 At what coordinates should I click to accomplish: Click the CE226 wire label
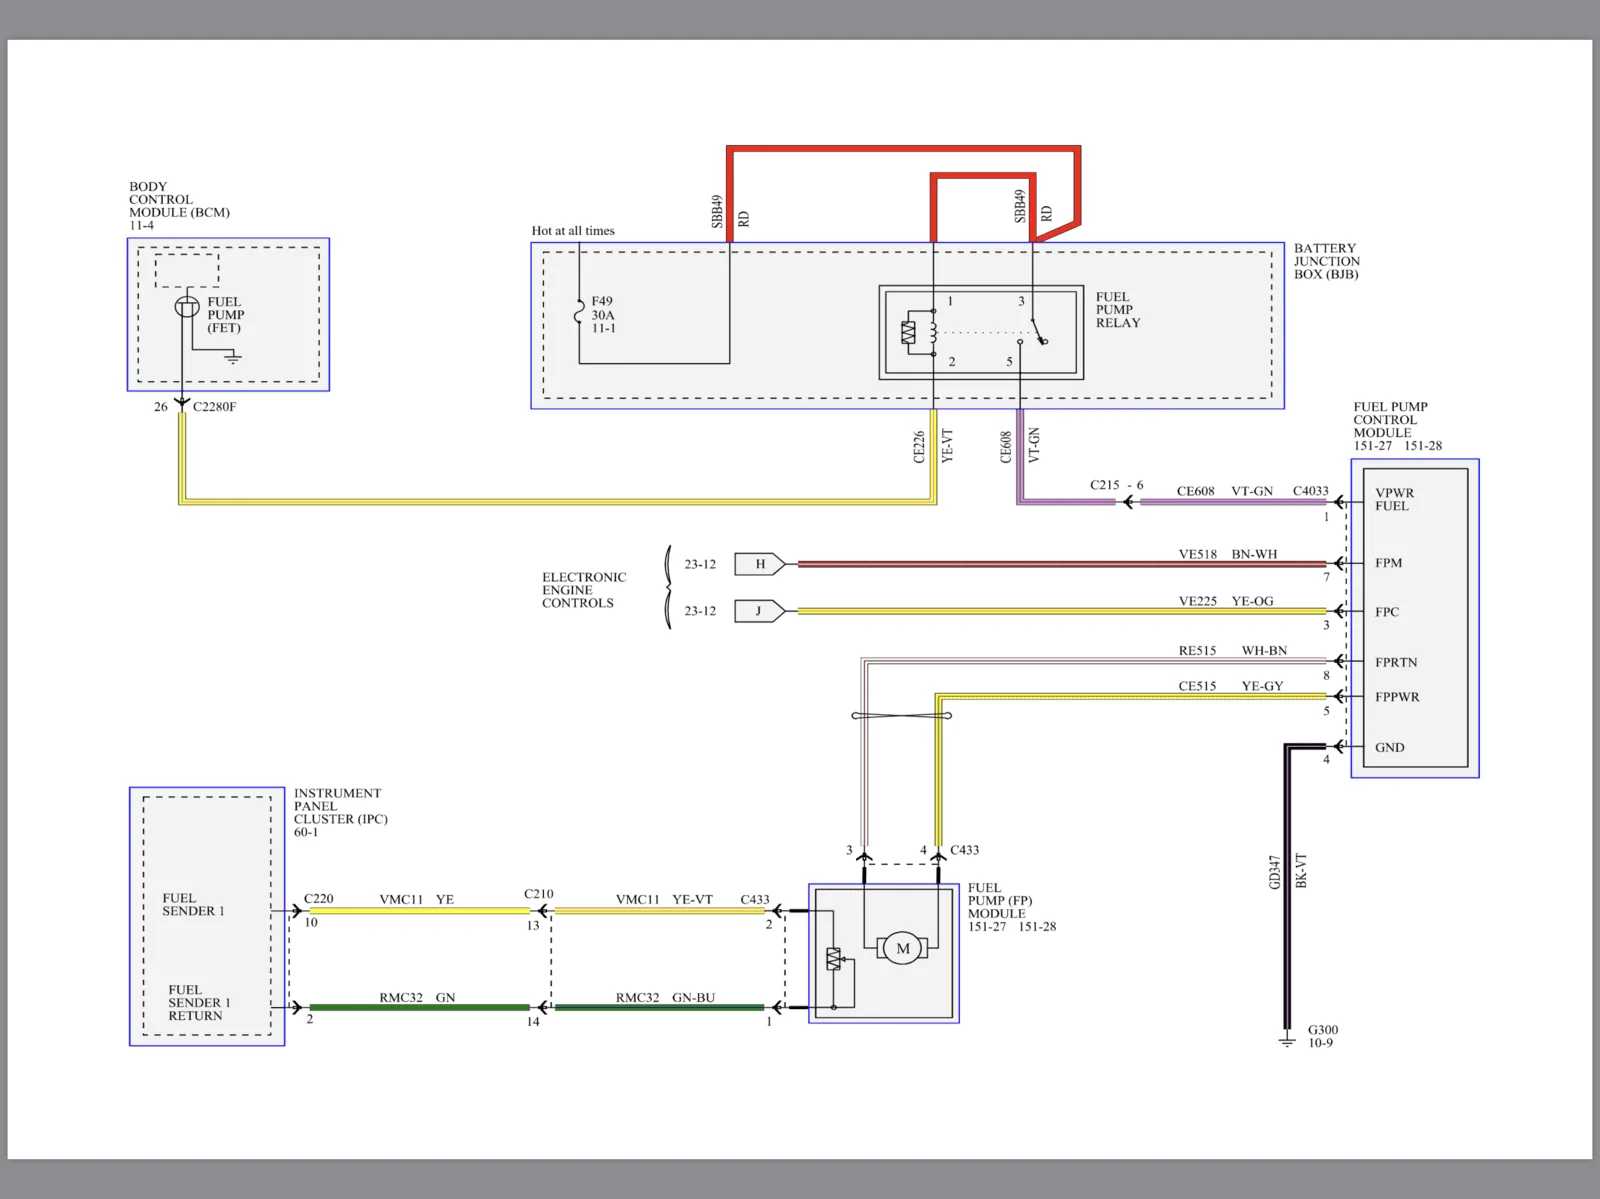tap(919, 447)
